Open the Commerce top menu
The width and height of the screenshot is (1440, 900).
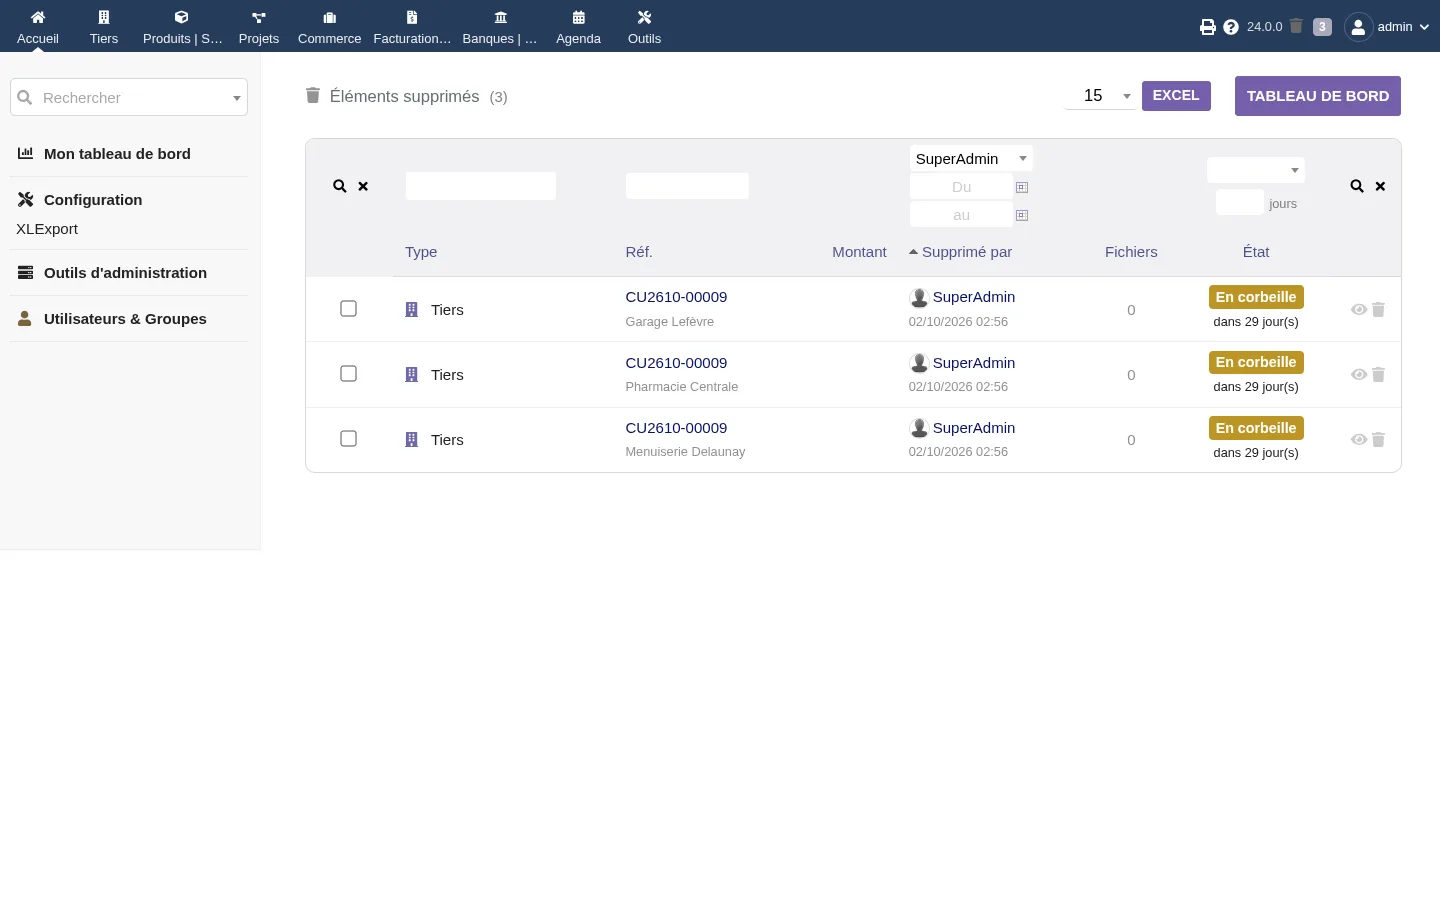tap(329, 27)
